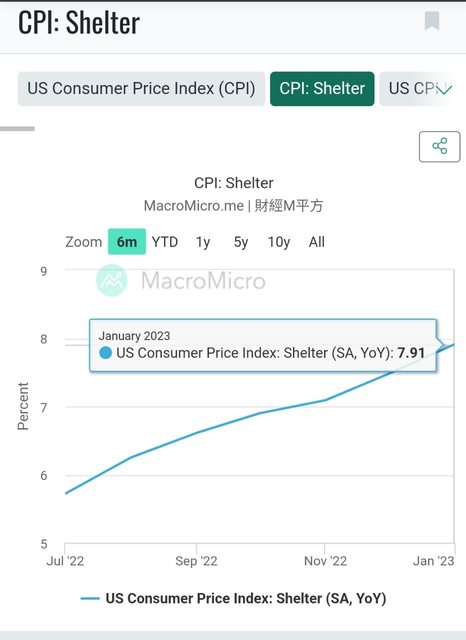This screenshot has height=640, width=466.
Task: Zoom the chart to 5y
Action: (x=241, y=242)
